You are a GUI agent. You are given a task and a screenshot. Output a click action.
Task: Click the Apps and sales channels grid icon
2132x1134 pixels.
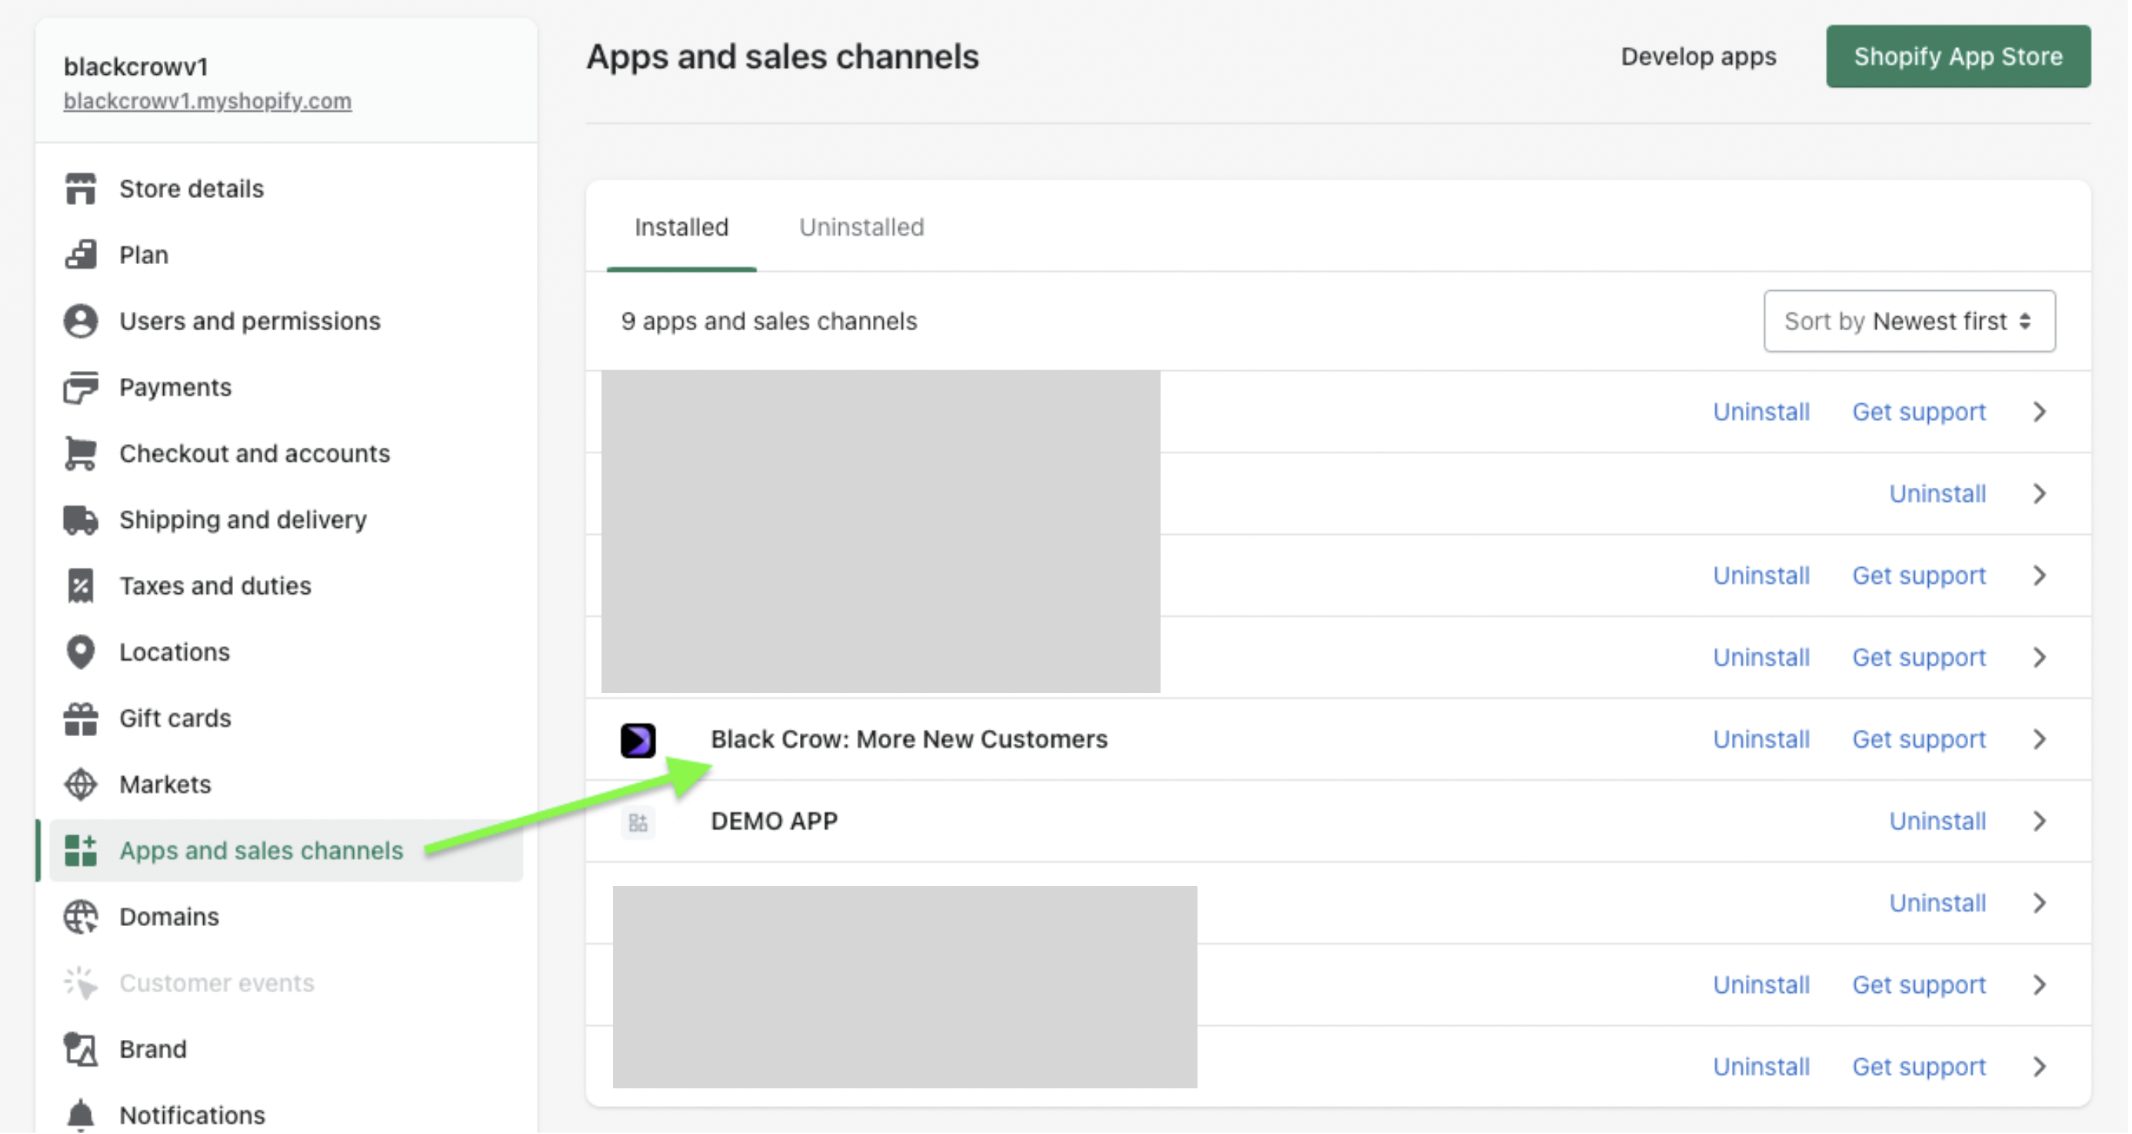pos(81,850)
